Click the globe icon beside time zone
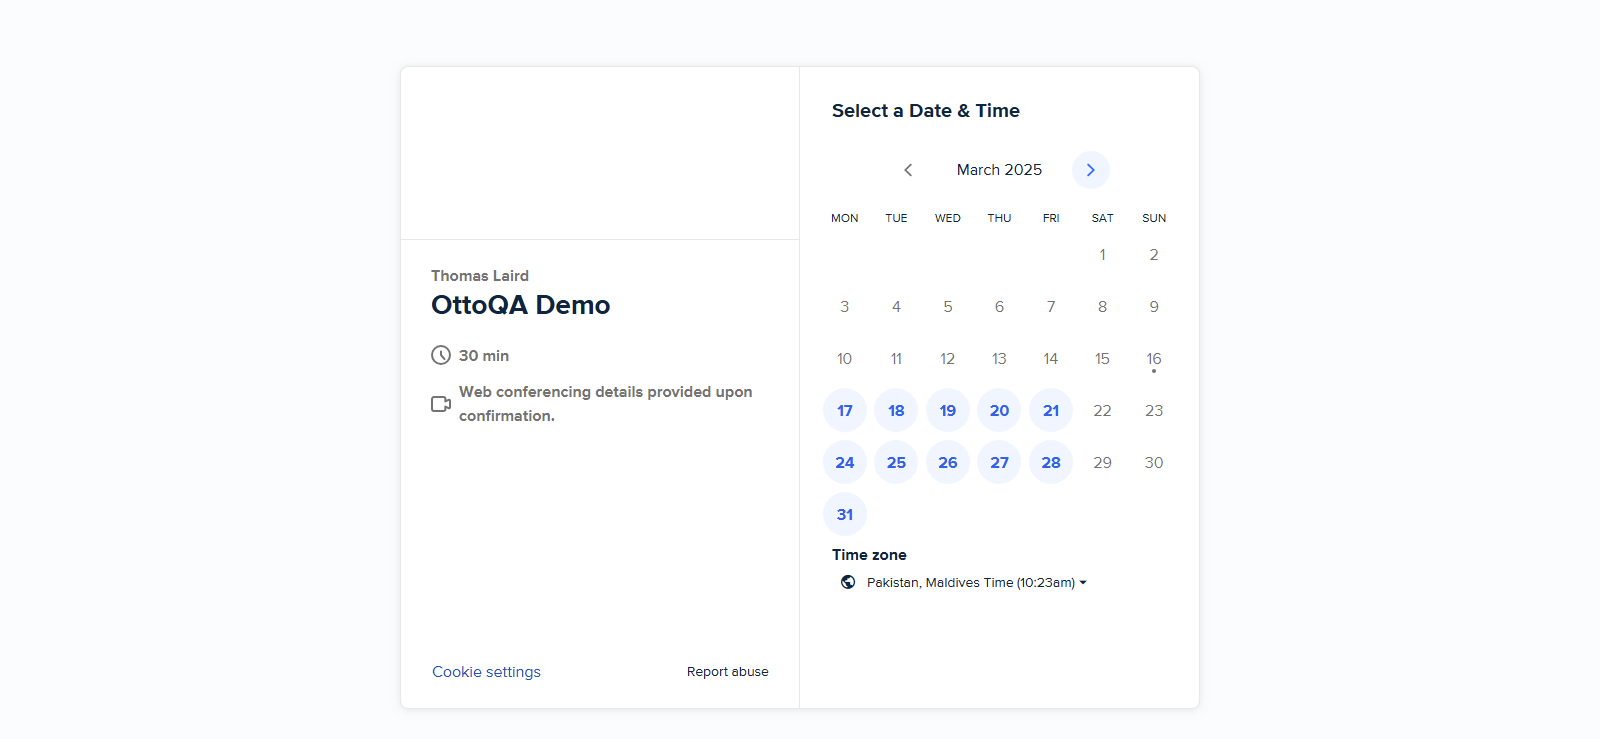This screenshot has height=739, width=1600. (848, 582)
